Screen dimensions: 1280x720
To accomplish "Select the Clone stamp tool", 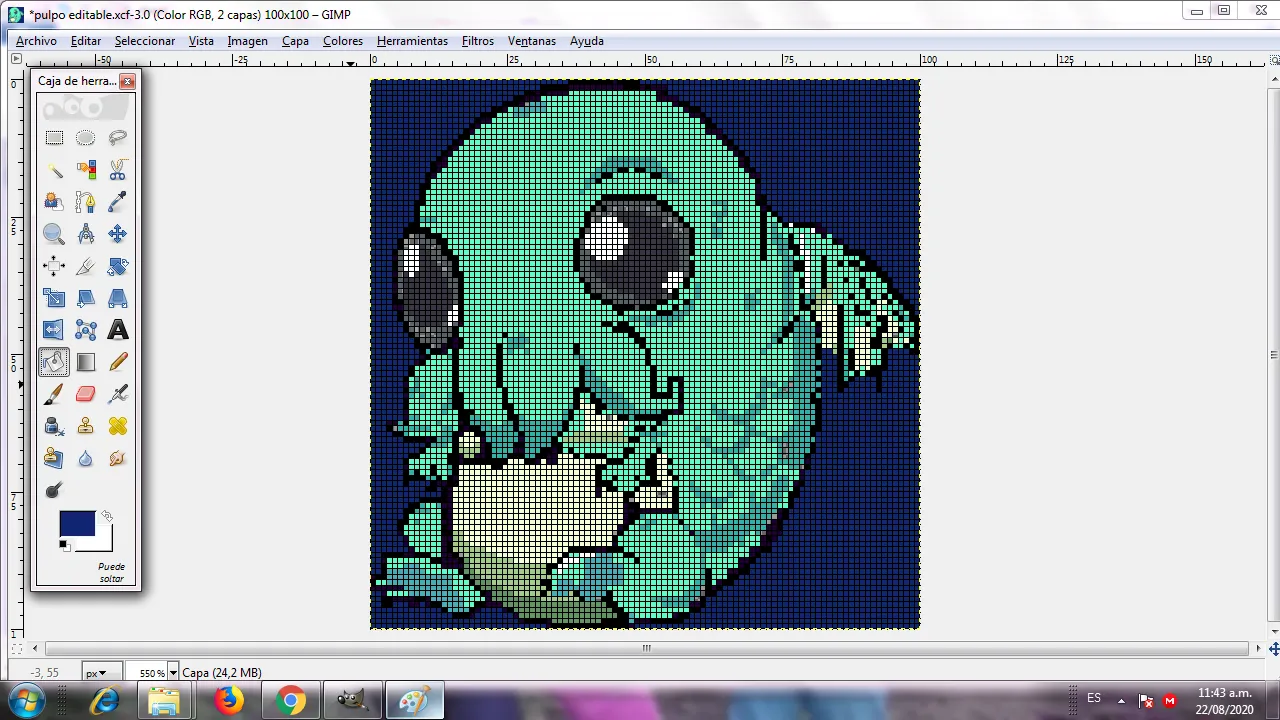I will click(86, 426).
